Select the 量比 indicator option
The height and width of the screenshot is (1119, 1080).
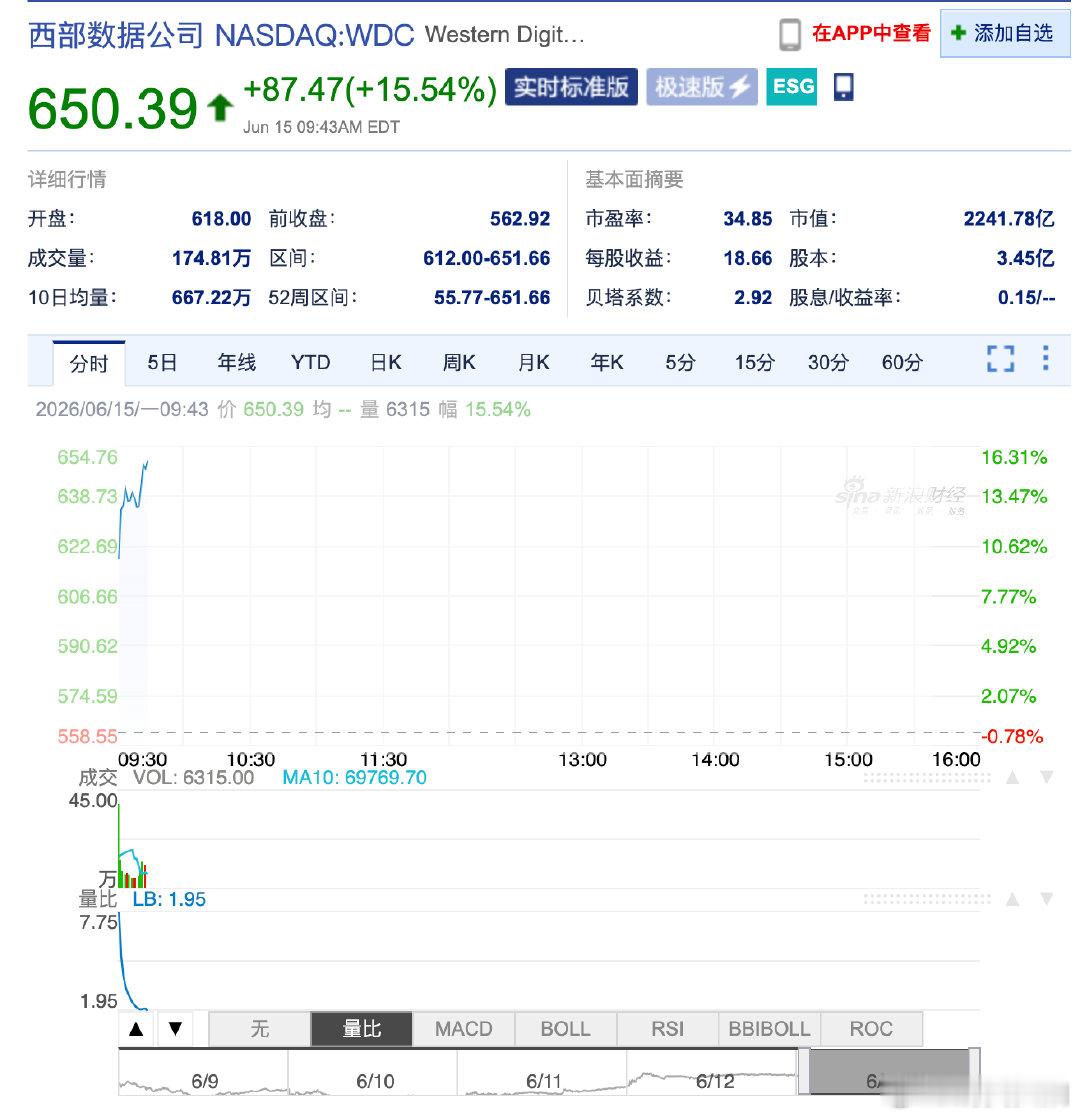362,1029
